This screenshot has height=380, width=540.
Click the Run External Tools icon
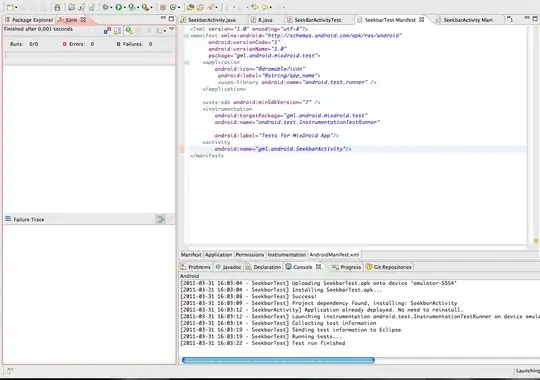[145, 7]
